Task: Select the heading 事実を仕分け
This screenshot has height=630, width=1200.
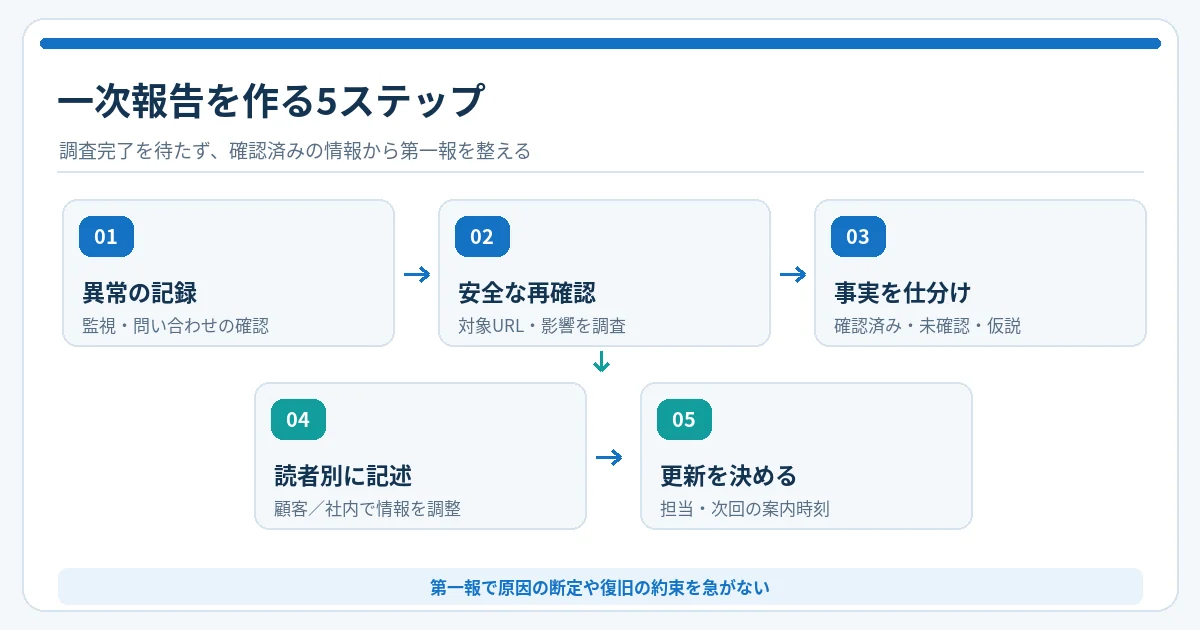Action: click(x=903, y=293)
